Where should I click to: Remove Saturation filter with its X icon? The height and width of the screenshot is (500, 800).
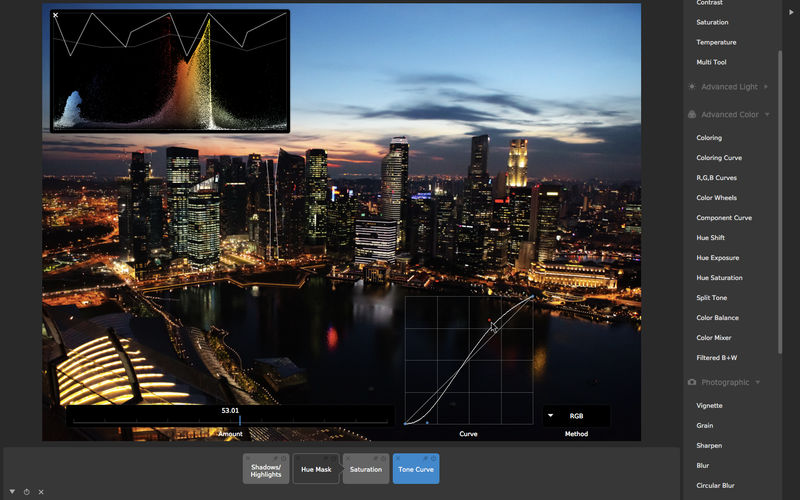pyautogui.click(x=348, y=458)
